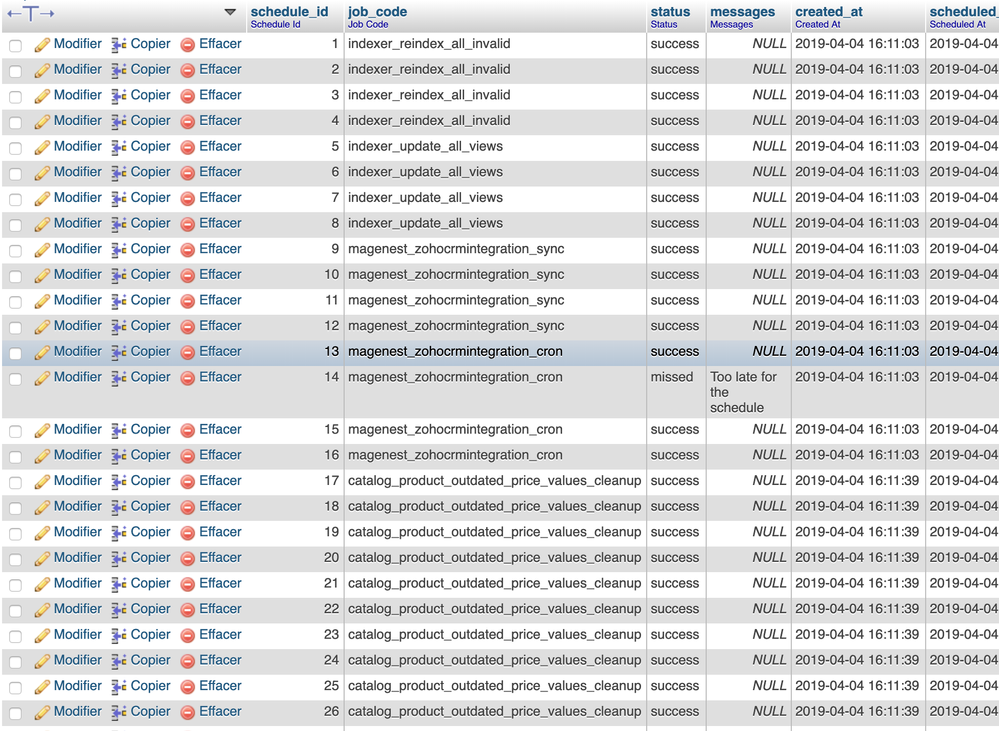Screen dimensions: 999x731
Task: Click the red delete icon on row 26
Action: click(x=188, y=712)
